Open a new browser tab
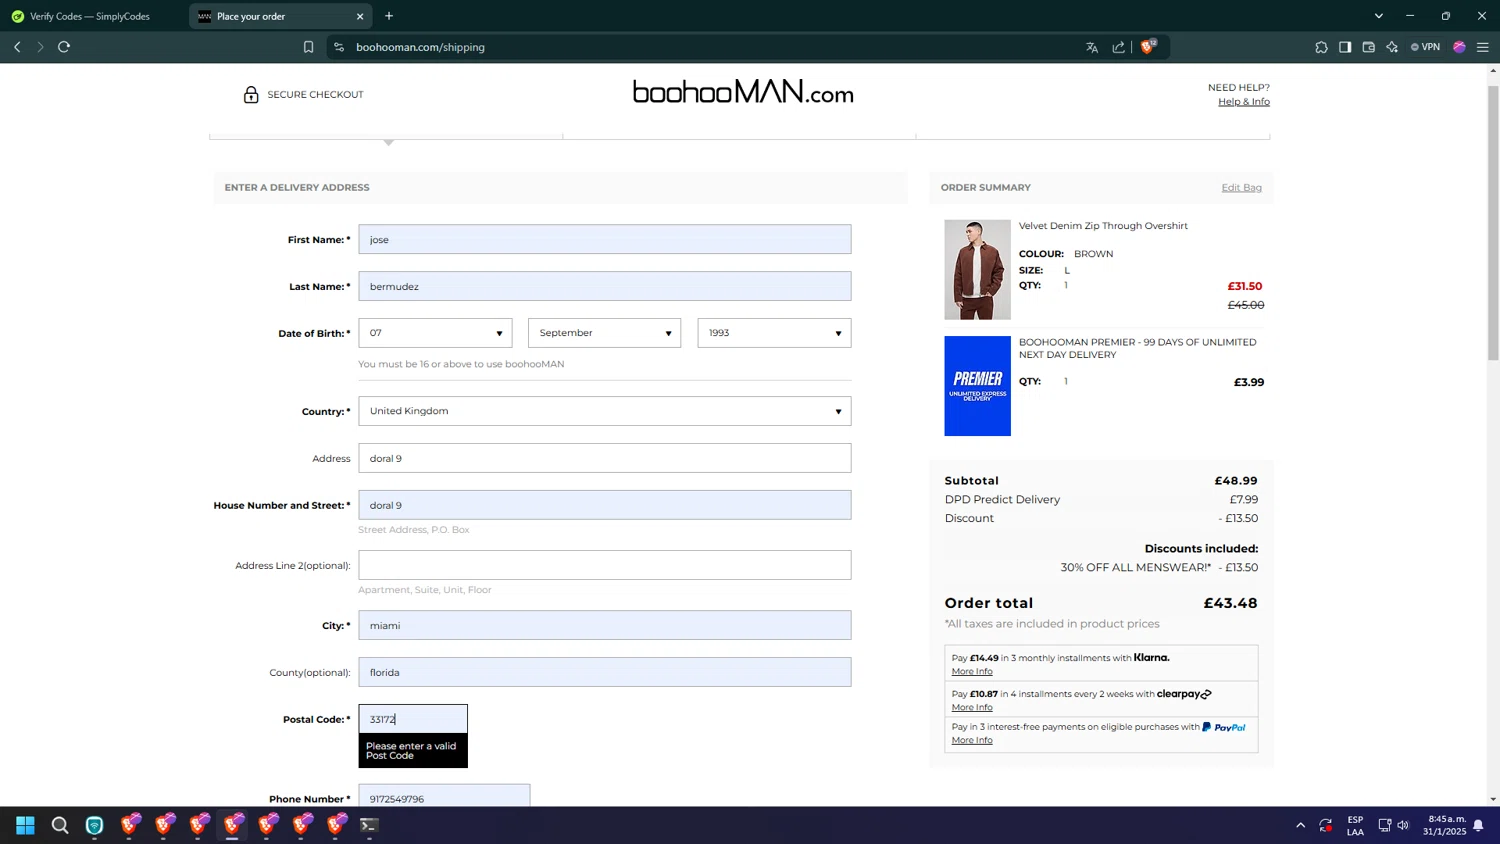Image resolution: width=1500 pixels, height=844 pixels. pyautogui.click(x=389, y=16)
